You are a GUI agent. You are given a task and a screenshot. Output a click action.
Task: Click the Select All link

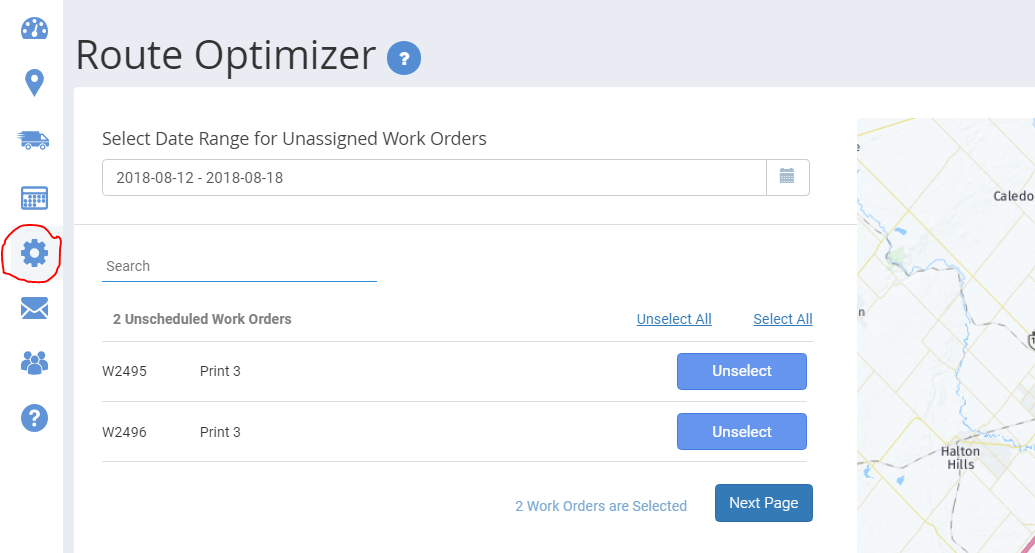[783, 319]
